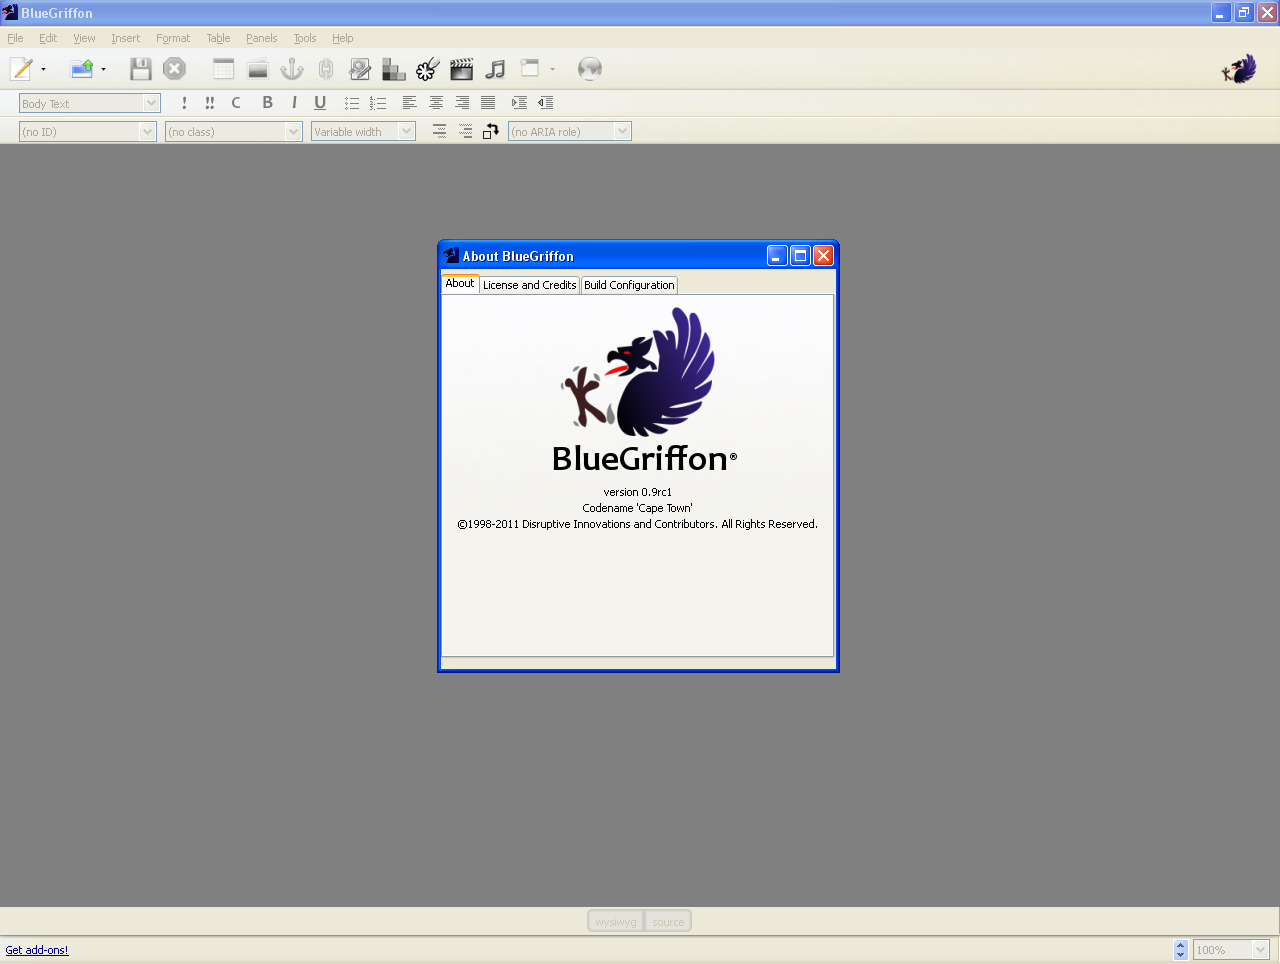Toggle the bulleted list style
This screenshot has width=1280, height=964.
tap(351, 102)
